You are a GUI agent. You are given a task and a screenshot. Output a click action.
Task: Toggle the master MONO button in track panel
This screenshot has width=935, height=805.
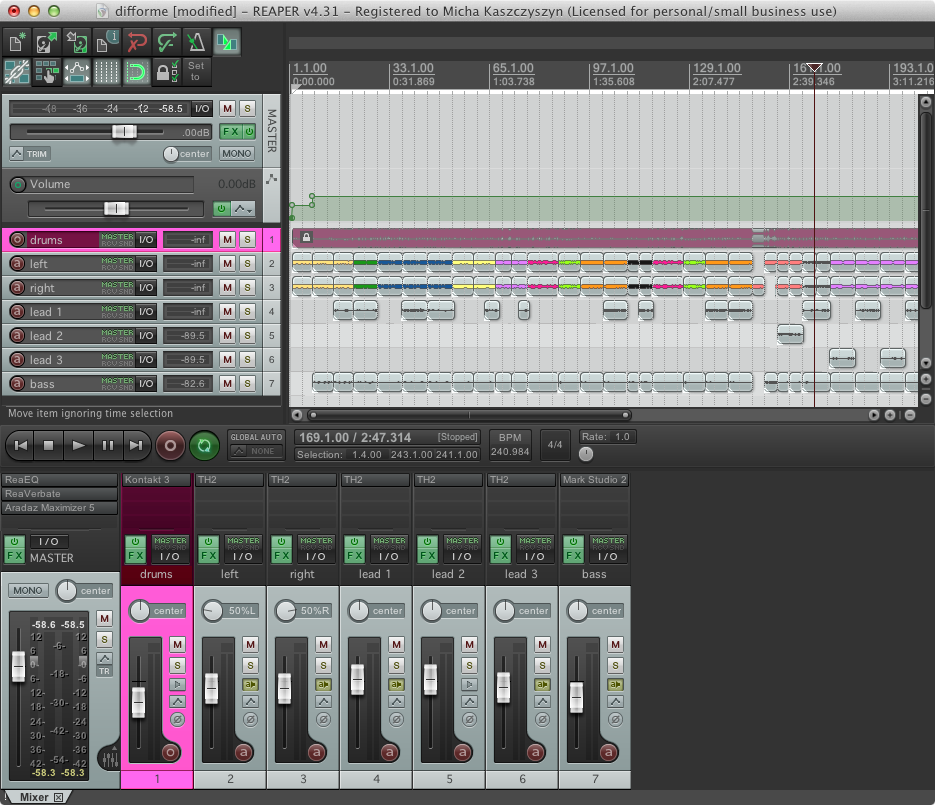(x=237, y=153)
